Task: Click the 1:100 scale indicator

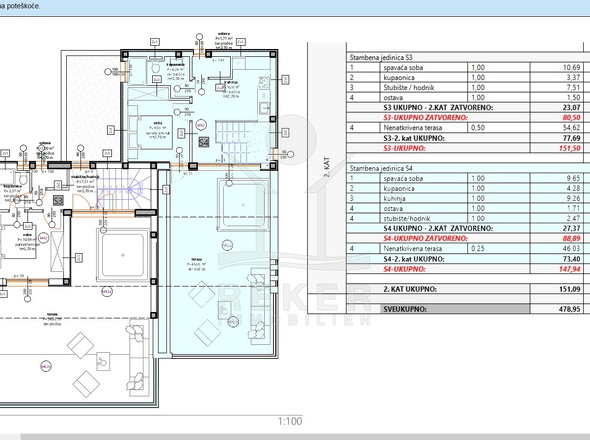Action: [290, 421]
